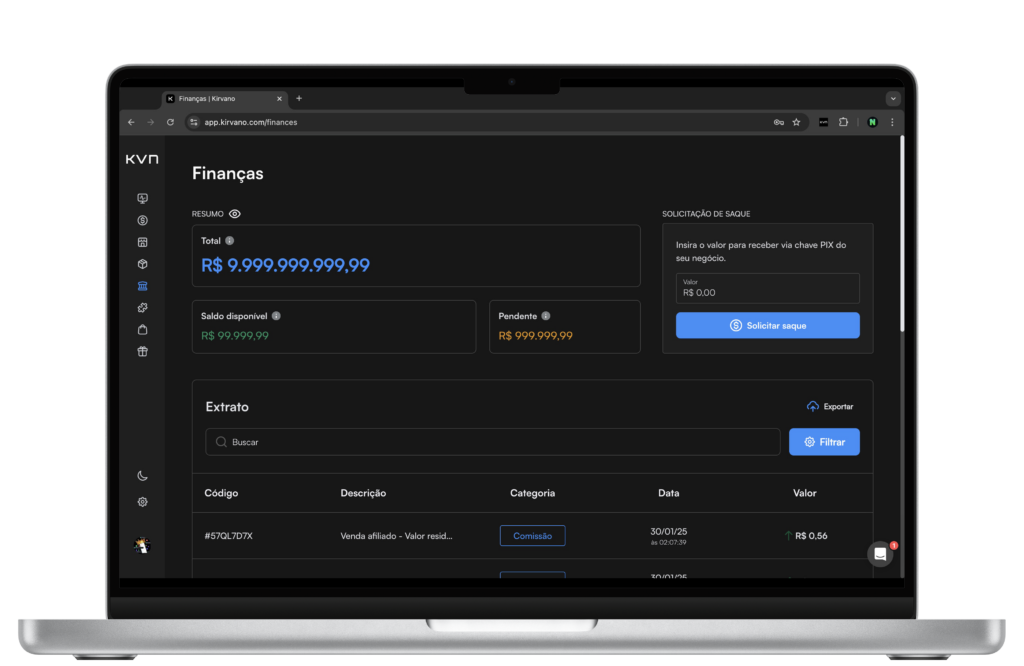
Task: Expand the Chrome tab search dropdown arrow
Action: [x=893, y=99]
